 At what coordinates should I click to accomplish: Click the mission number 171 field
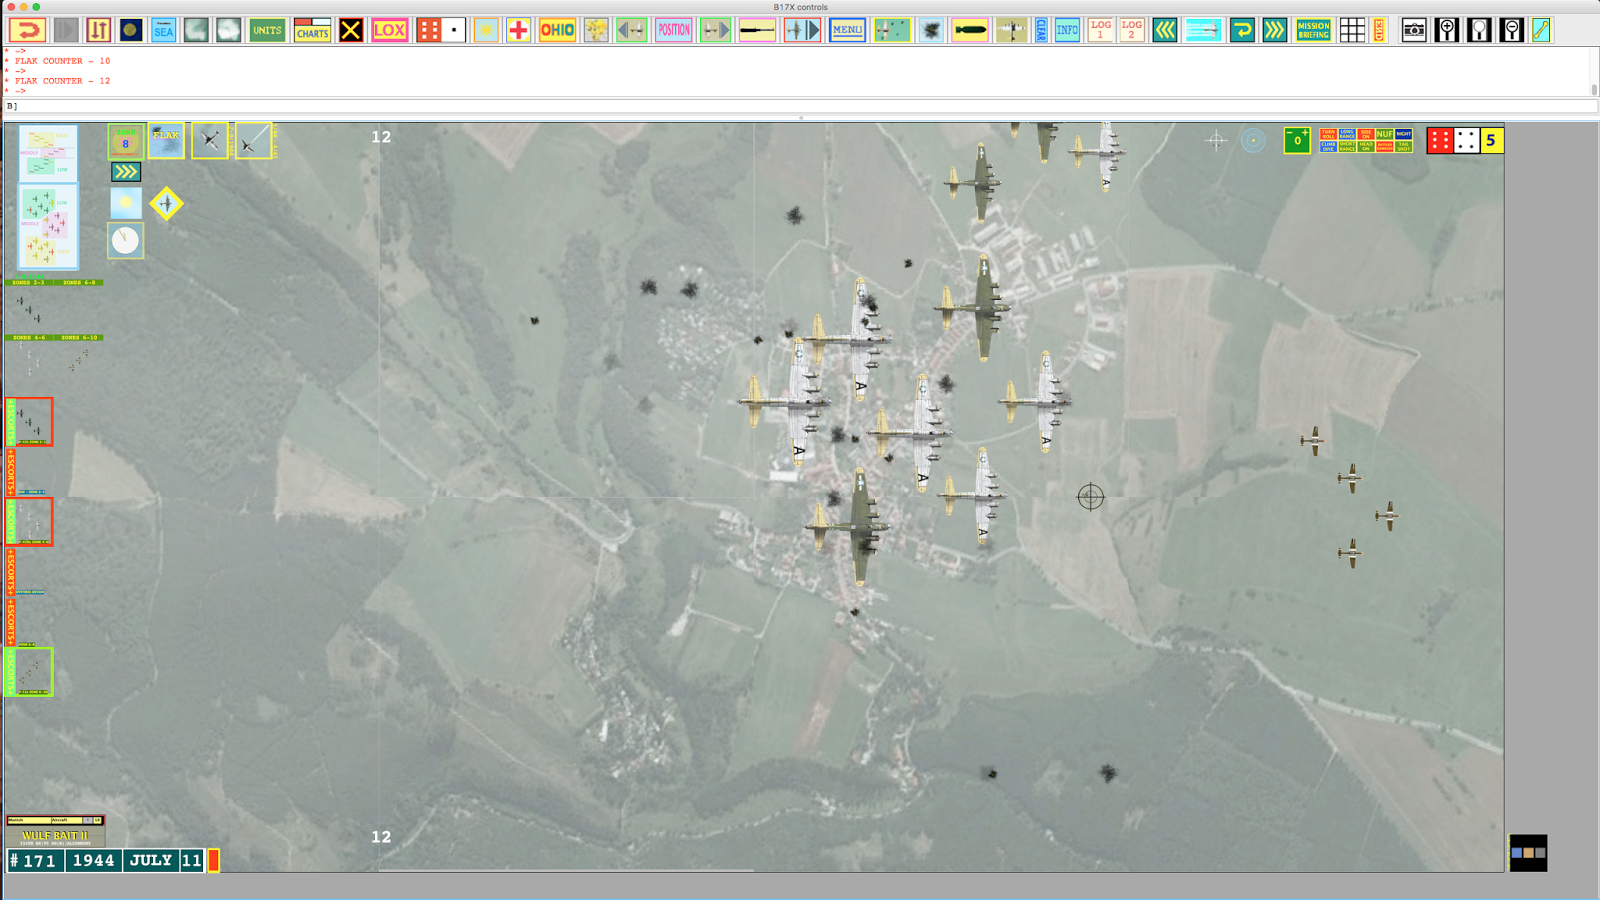[34, 860]
